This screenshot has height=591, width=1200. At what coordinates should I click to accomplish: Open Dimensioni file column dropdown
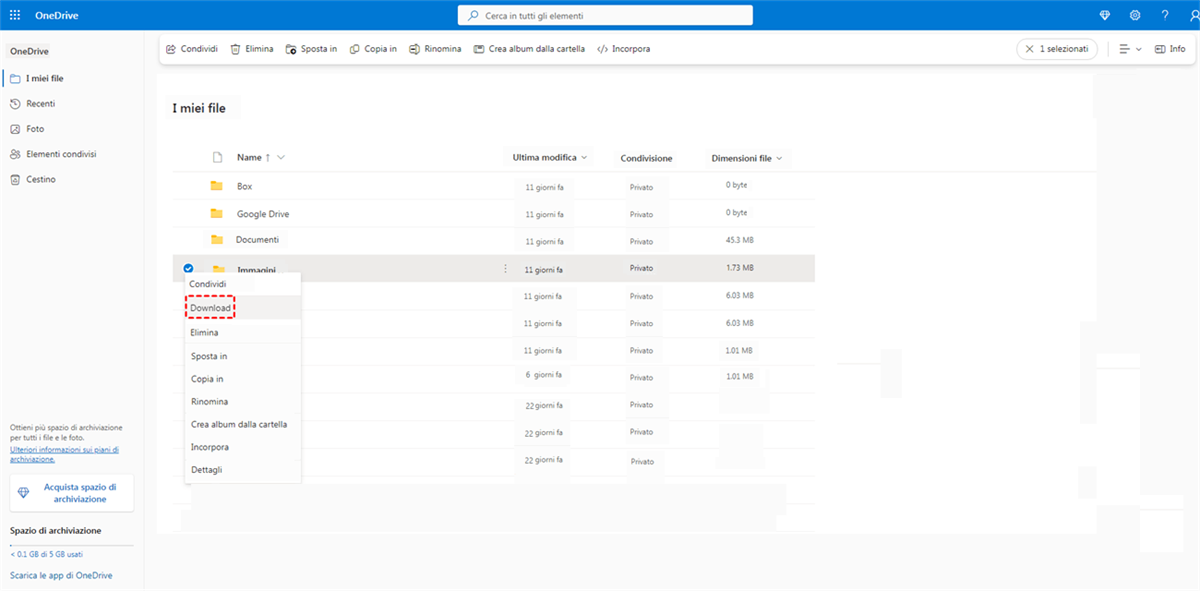tap(779, 158)
